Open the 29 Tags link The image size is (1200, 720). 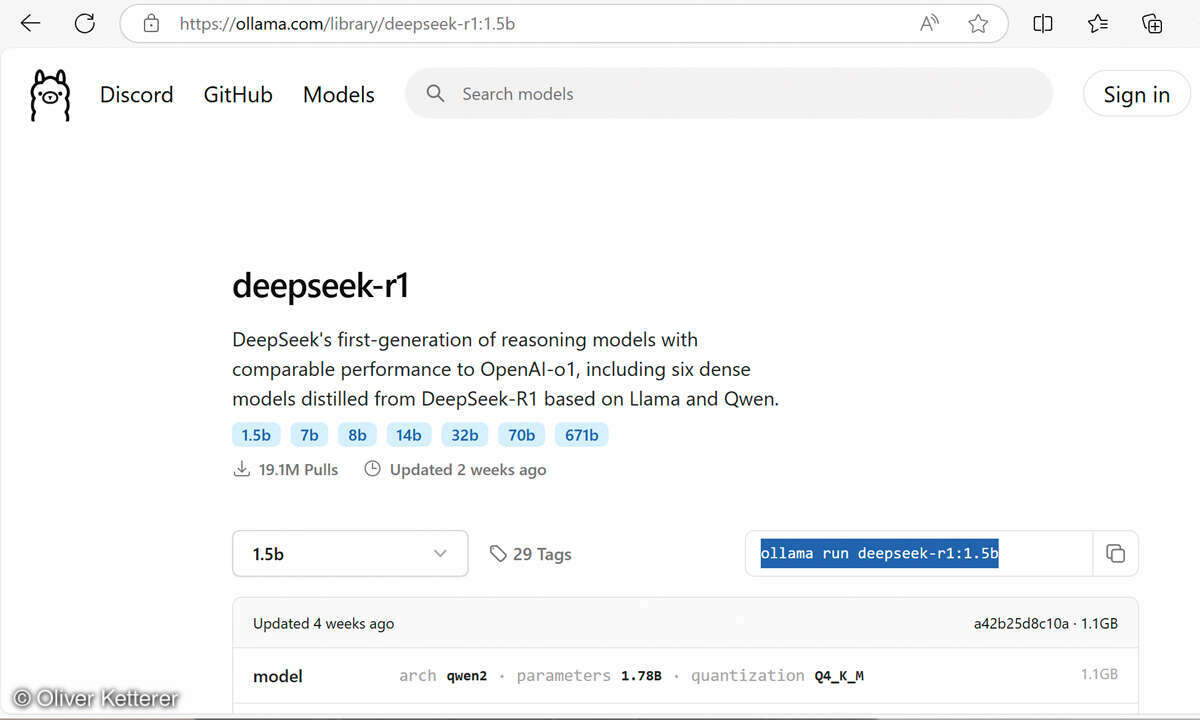coord(530,554)
